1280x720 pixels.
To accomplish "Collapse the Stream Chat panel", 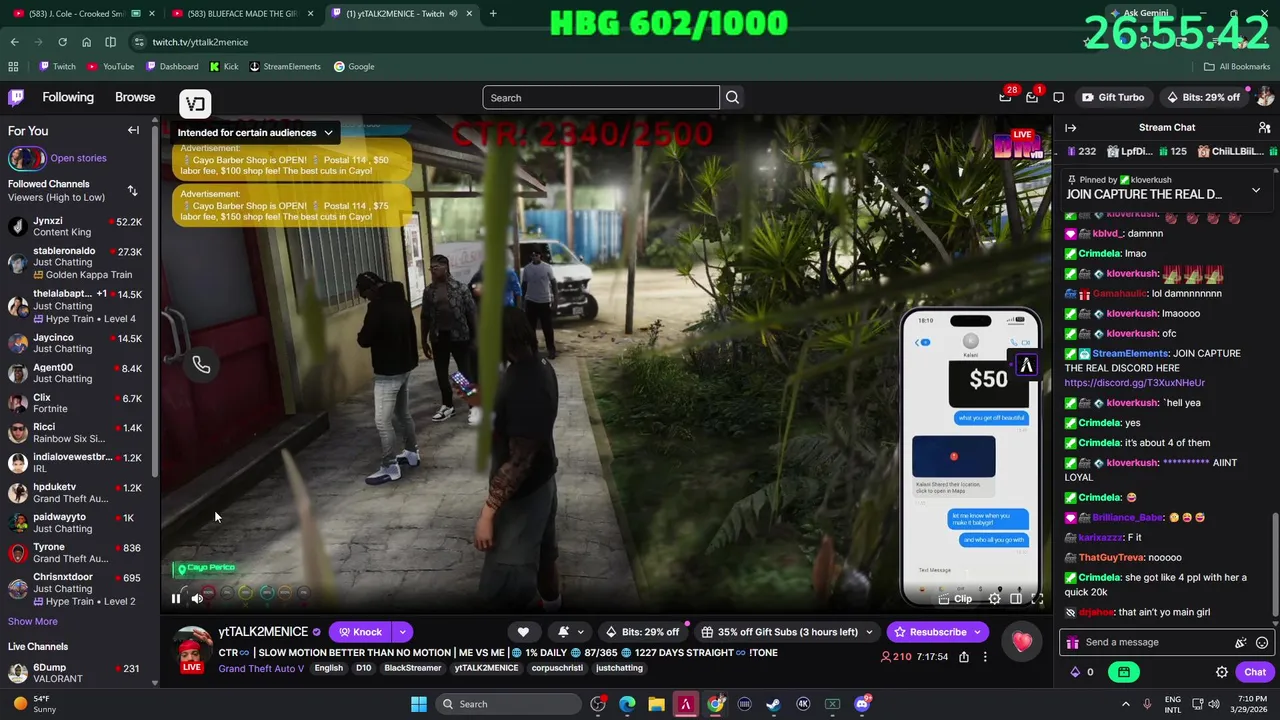I will 1070,127.
